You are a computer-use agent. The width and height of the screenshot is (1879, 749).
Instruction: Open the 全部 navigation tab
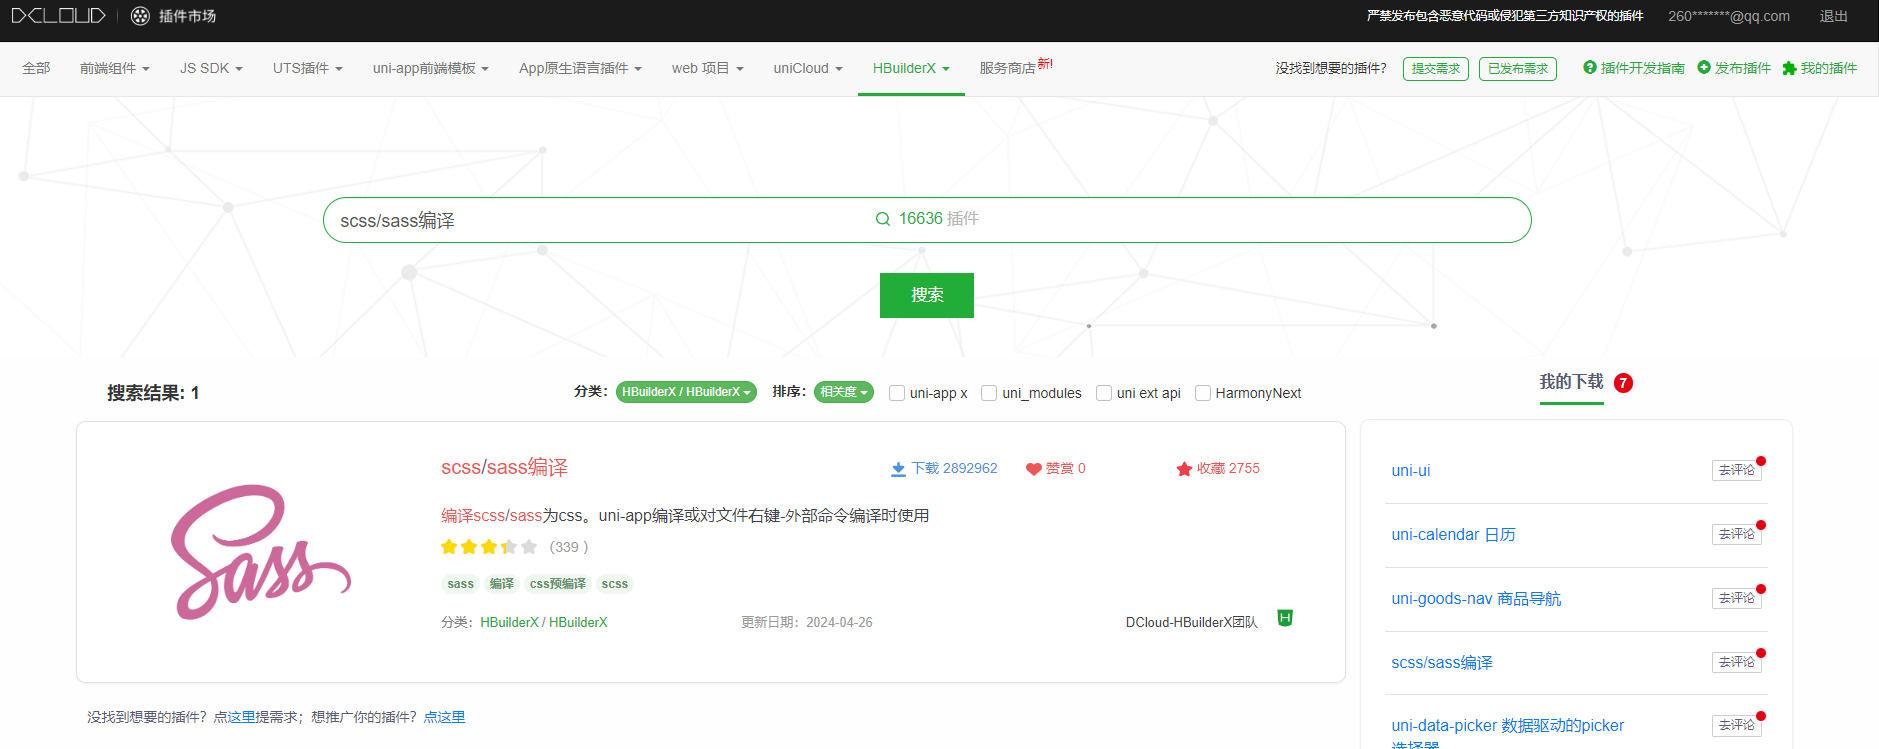[x=36, y=68]
